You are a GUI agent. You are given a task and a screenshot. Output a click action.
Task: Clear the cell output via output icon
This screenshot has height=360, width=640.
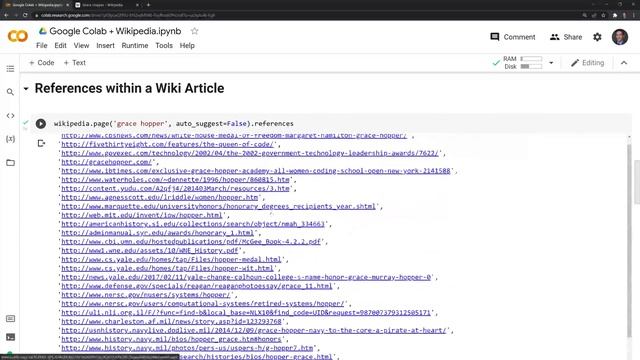pos(41,143)
